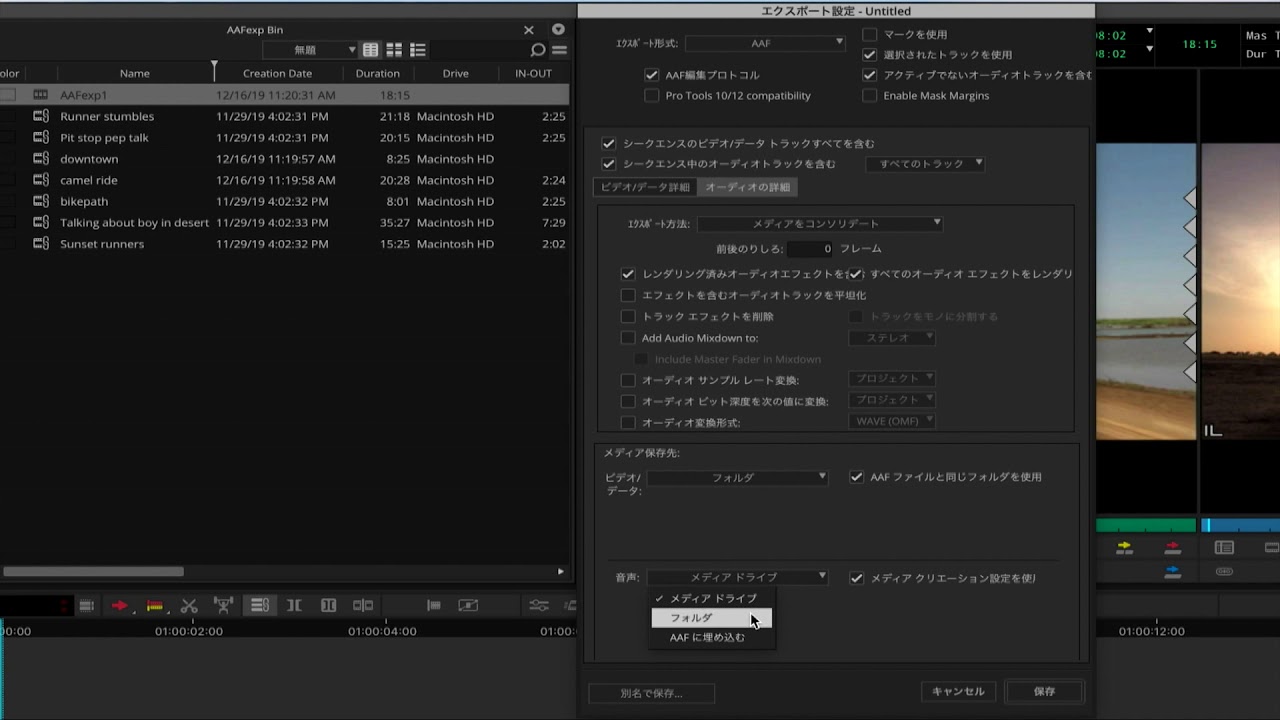Open メディアをコンソリデート export method dropdown

tap(820, 224)
